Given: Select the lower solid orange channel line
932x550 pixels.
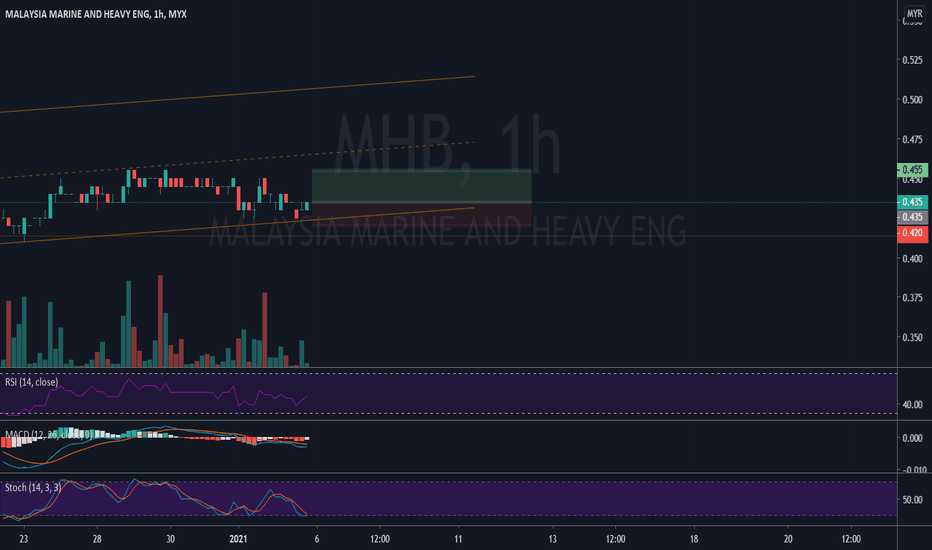Looking at the screenshot, I should (x=238, y=226).
